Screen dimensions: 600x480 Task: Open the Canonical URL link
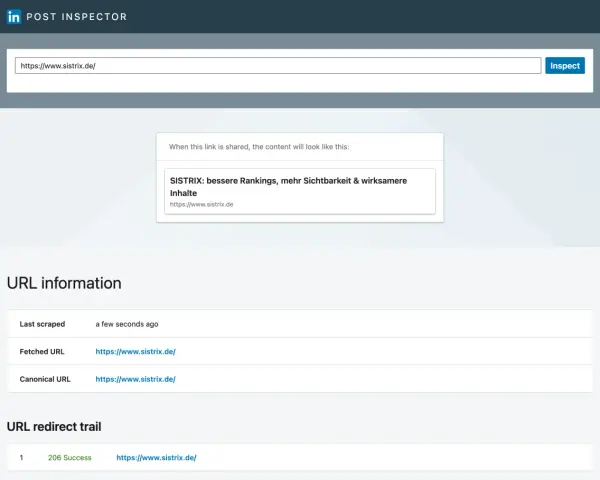tap(135, 379)
